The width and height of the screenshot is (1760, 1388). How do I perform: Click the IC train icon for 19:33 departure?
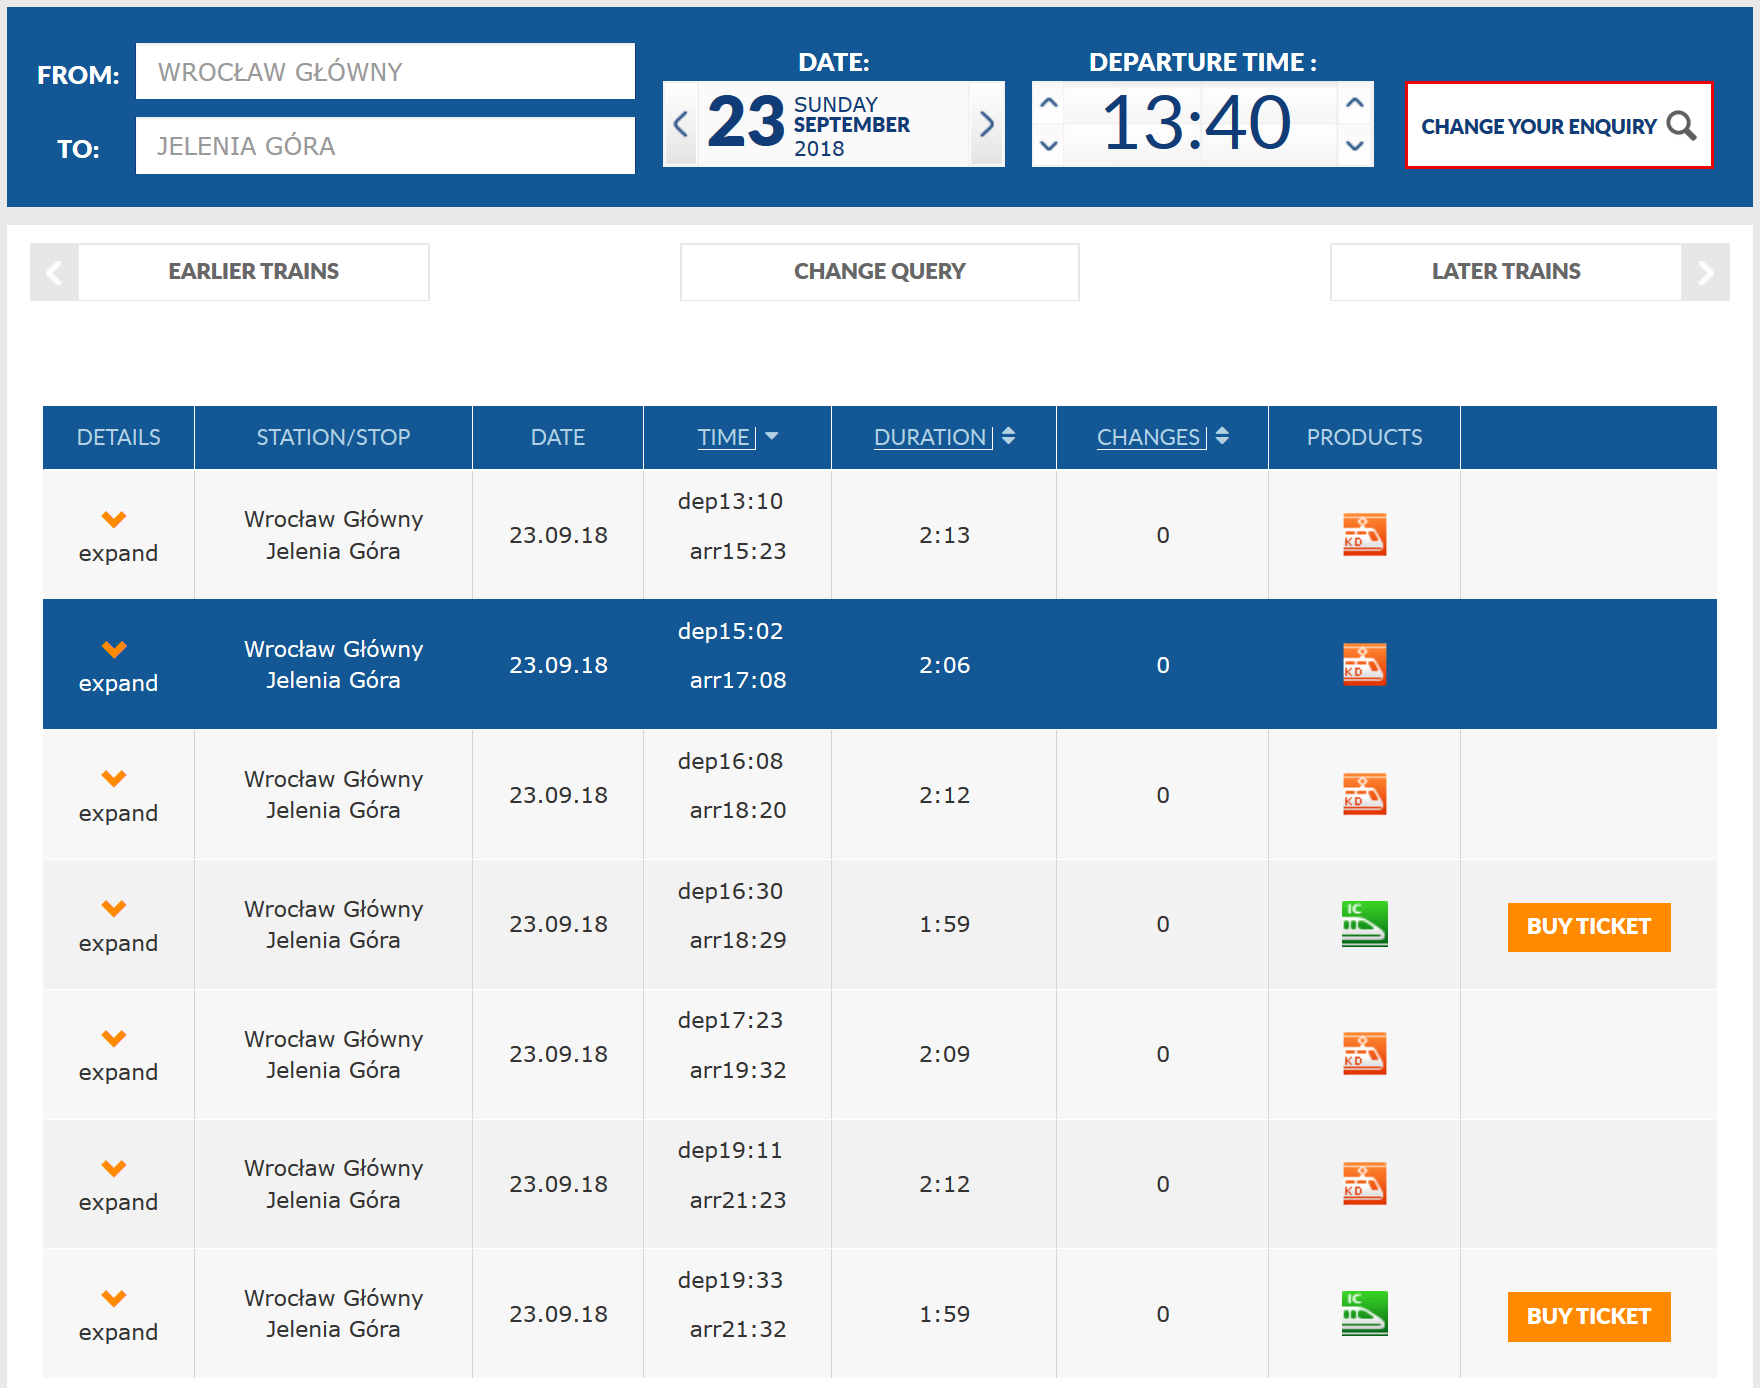click(1364, 1314)
